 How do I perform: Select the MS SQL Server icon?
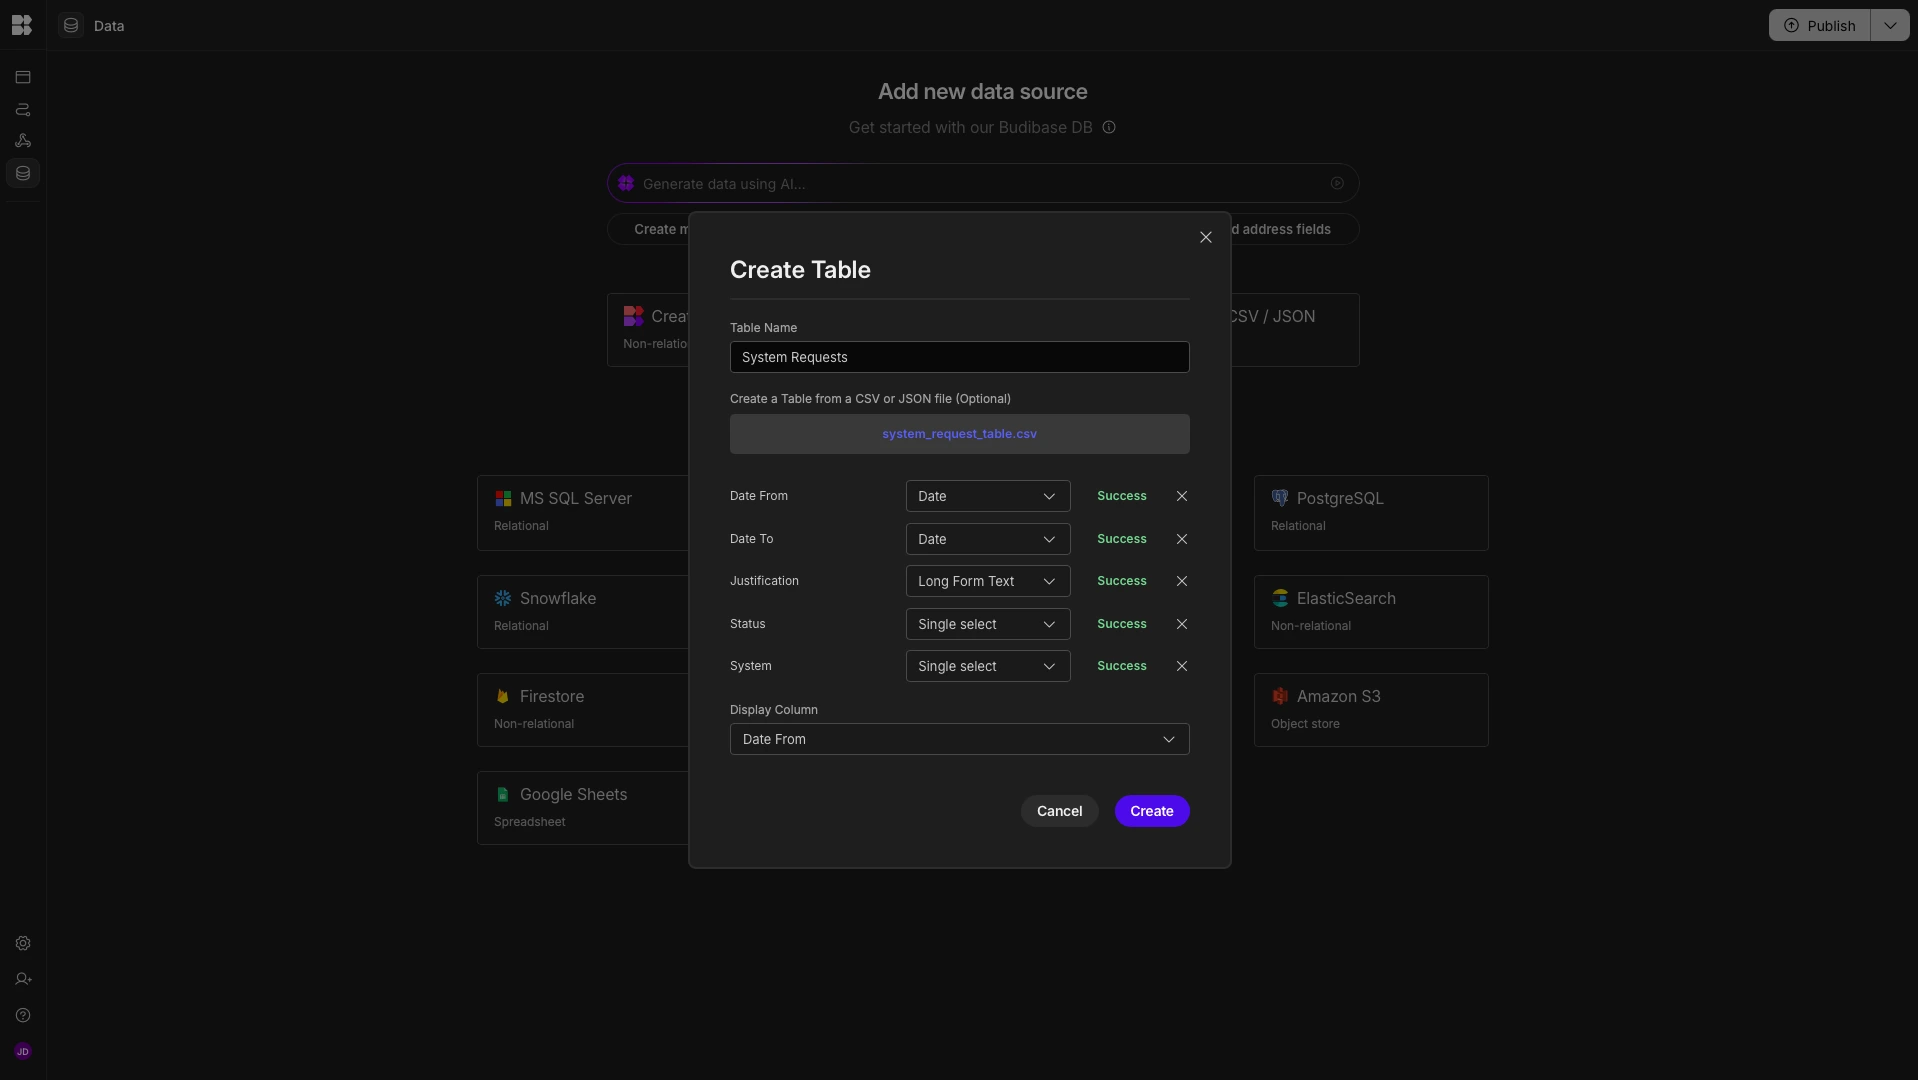[503, 498]
